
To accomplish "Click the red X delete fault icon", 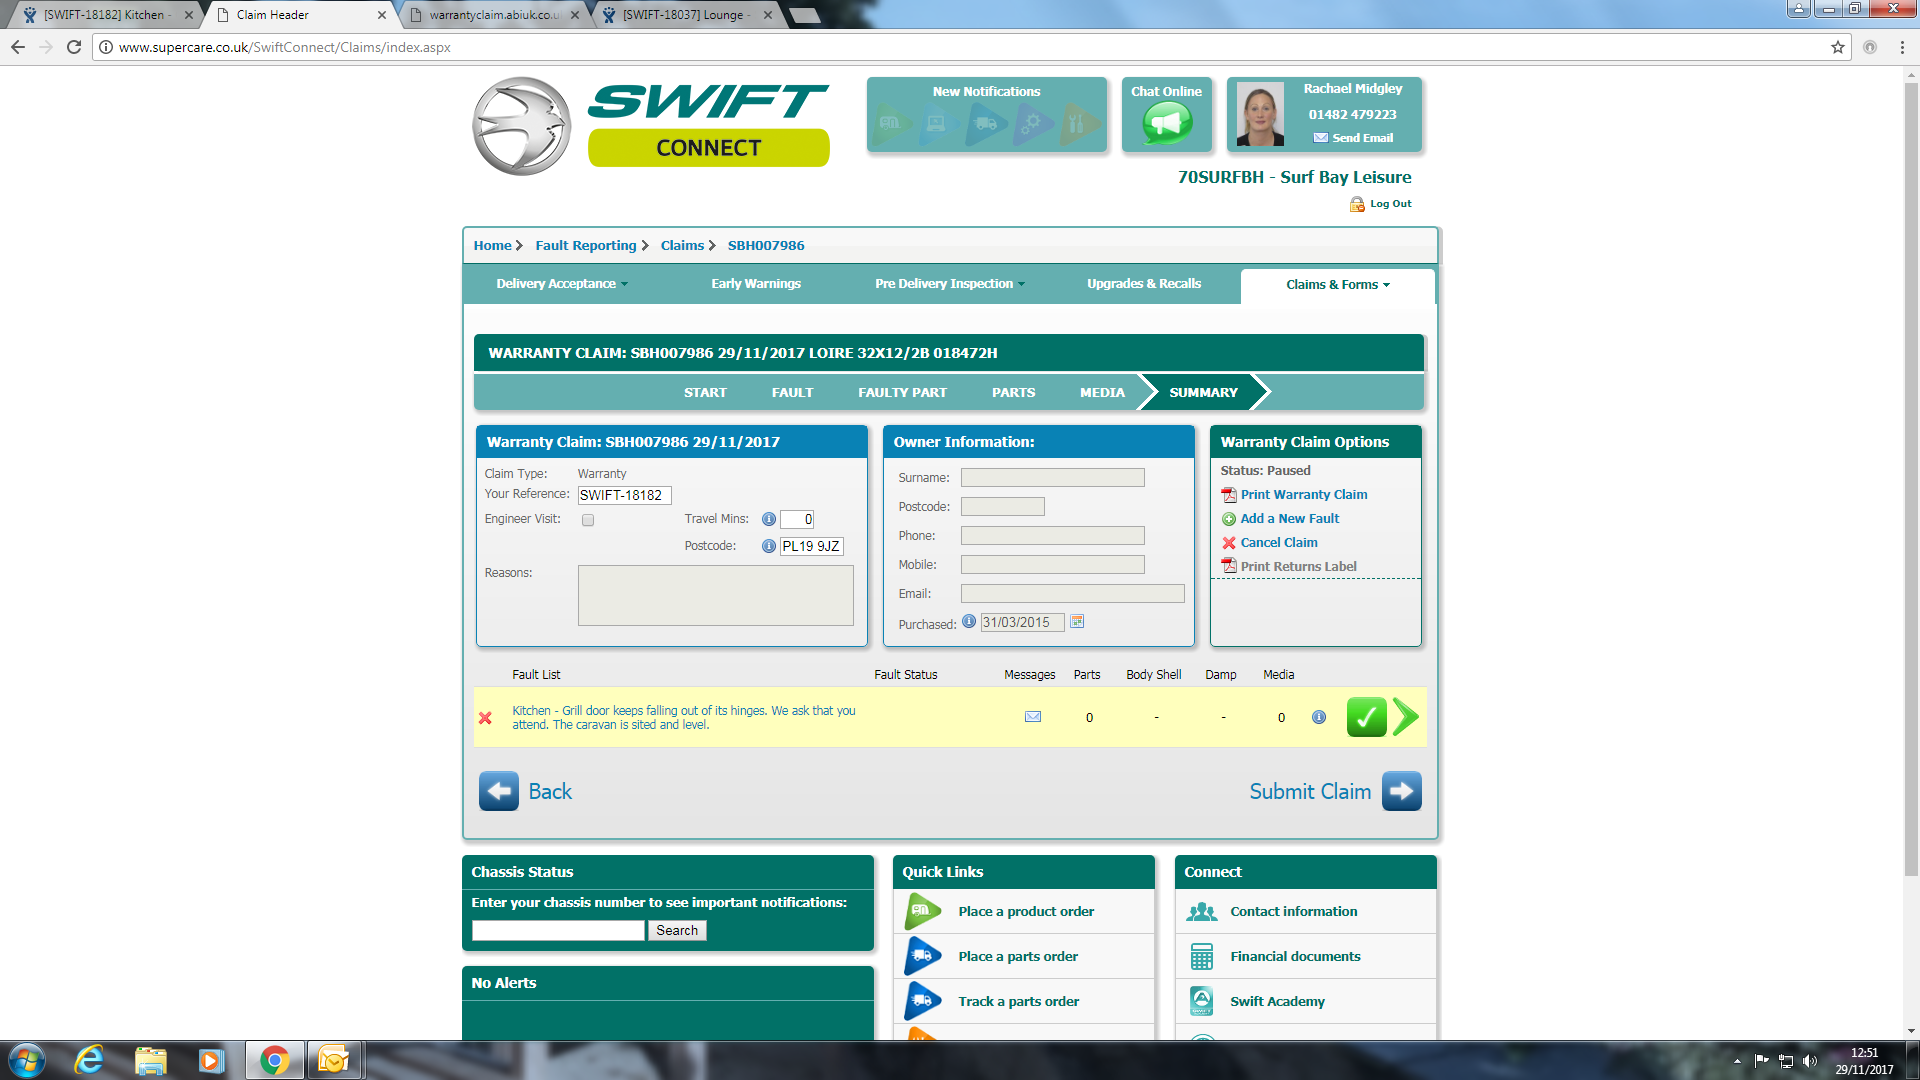I will click(x=485, y=718).
